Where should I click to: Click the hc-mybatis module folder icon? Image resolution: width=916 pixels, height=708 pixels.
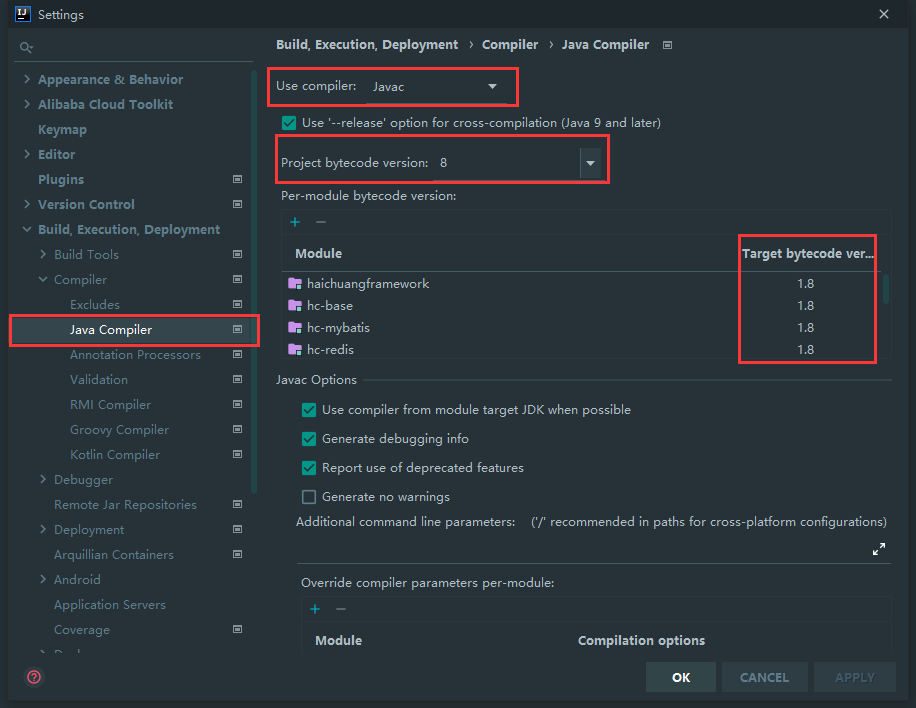(x=295, y=328)
